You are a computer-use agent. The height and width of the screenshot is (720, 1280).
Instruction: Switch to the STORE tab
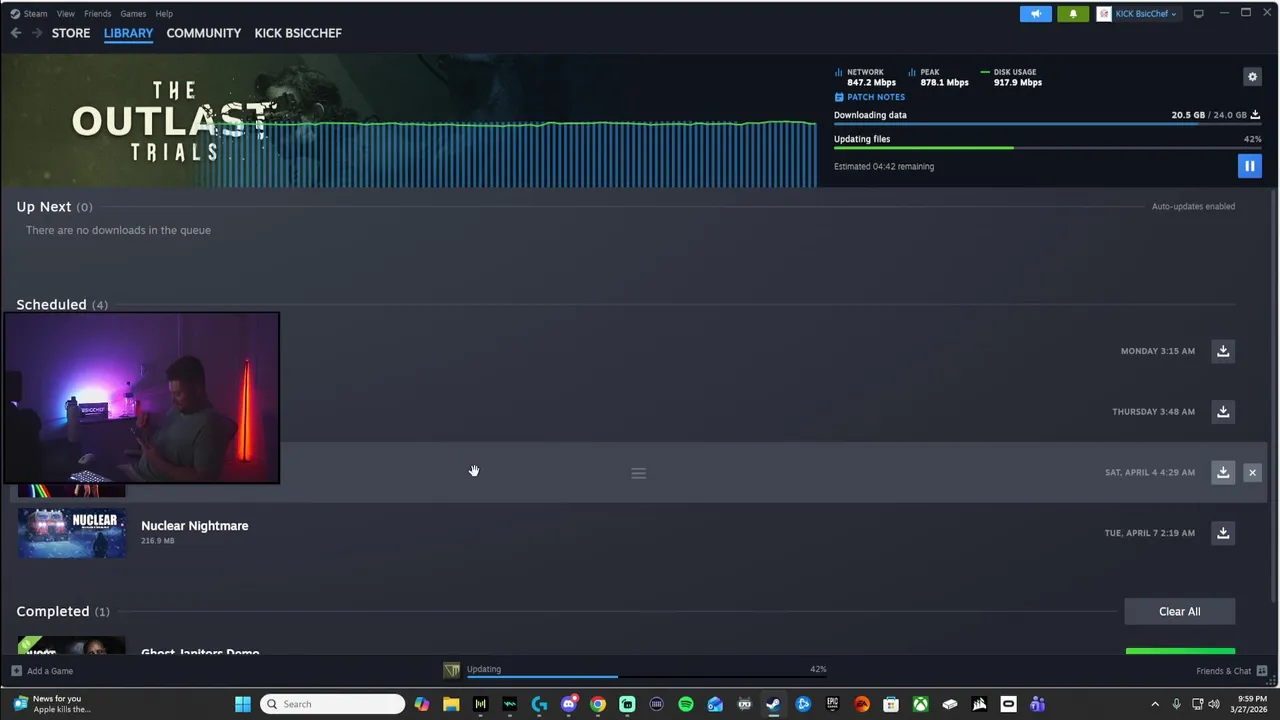pyautogui.click(x=71, y=33)
